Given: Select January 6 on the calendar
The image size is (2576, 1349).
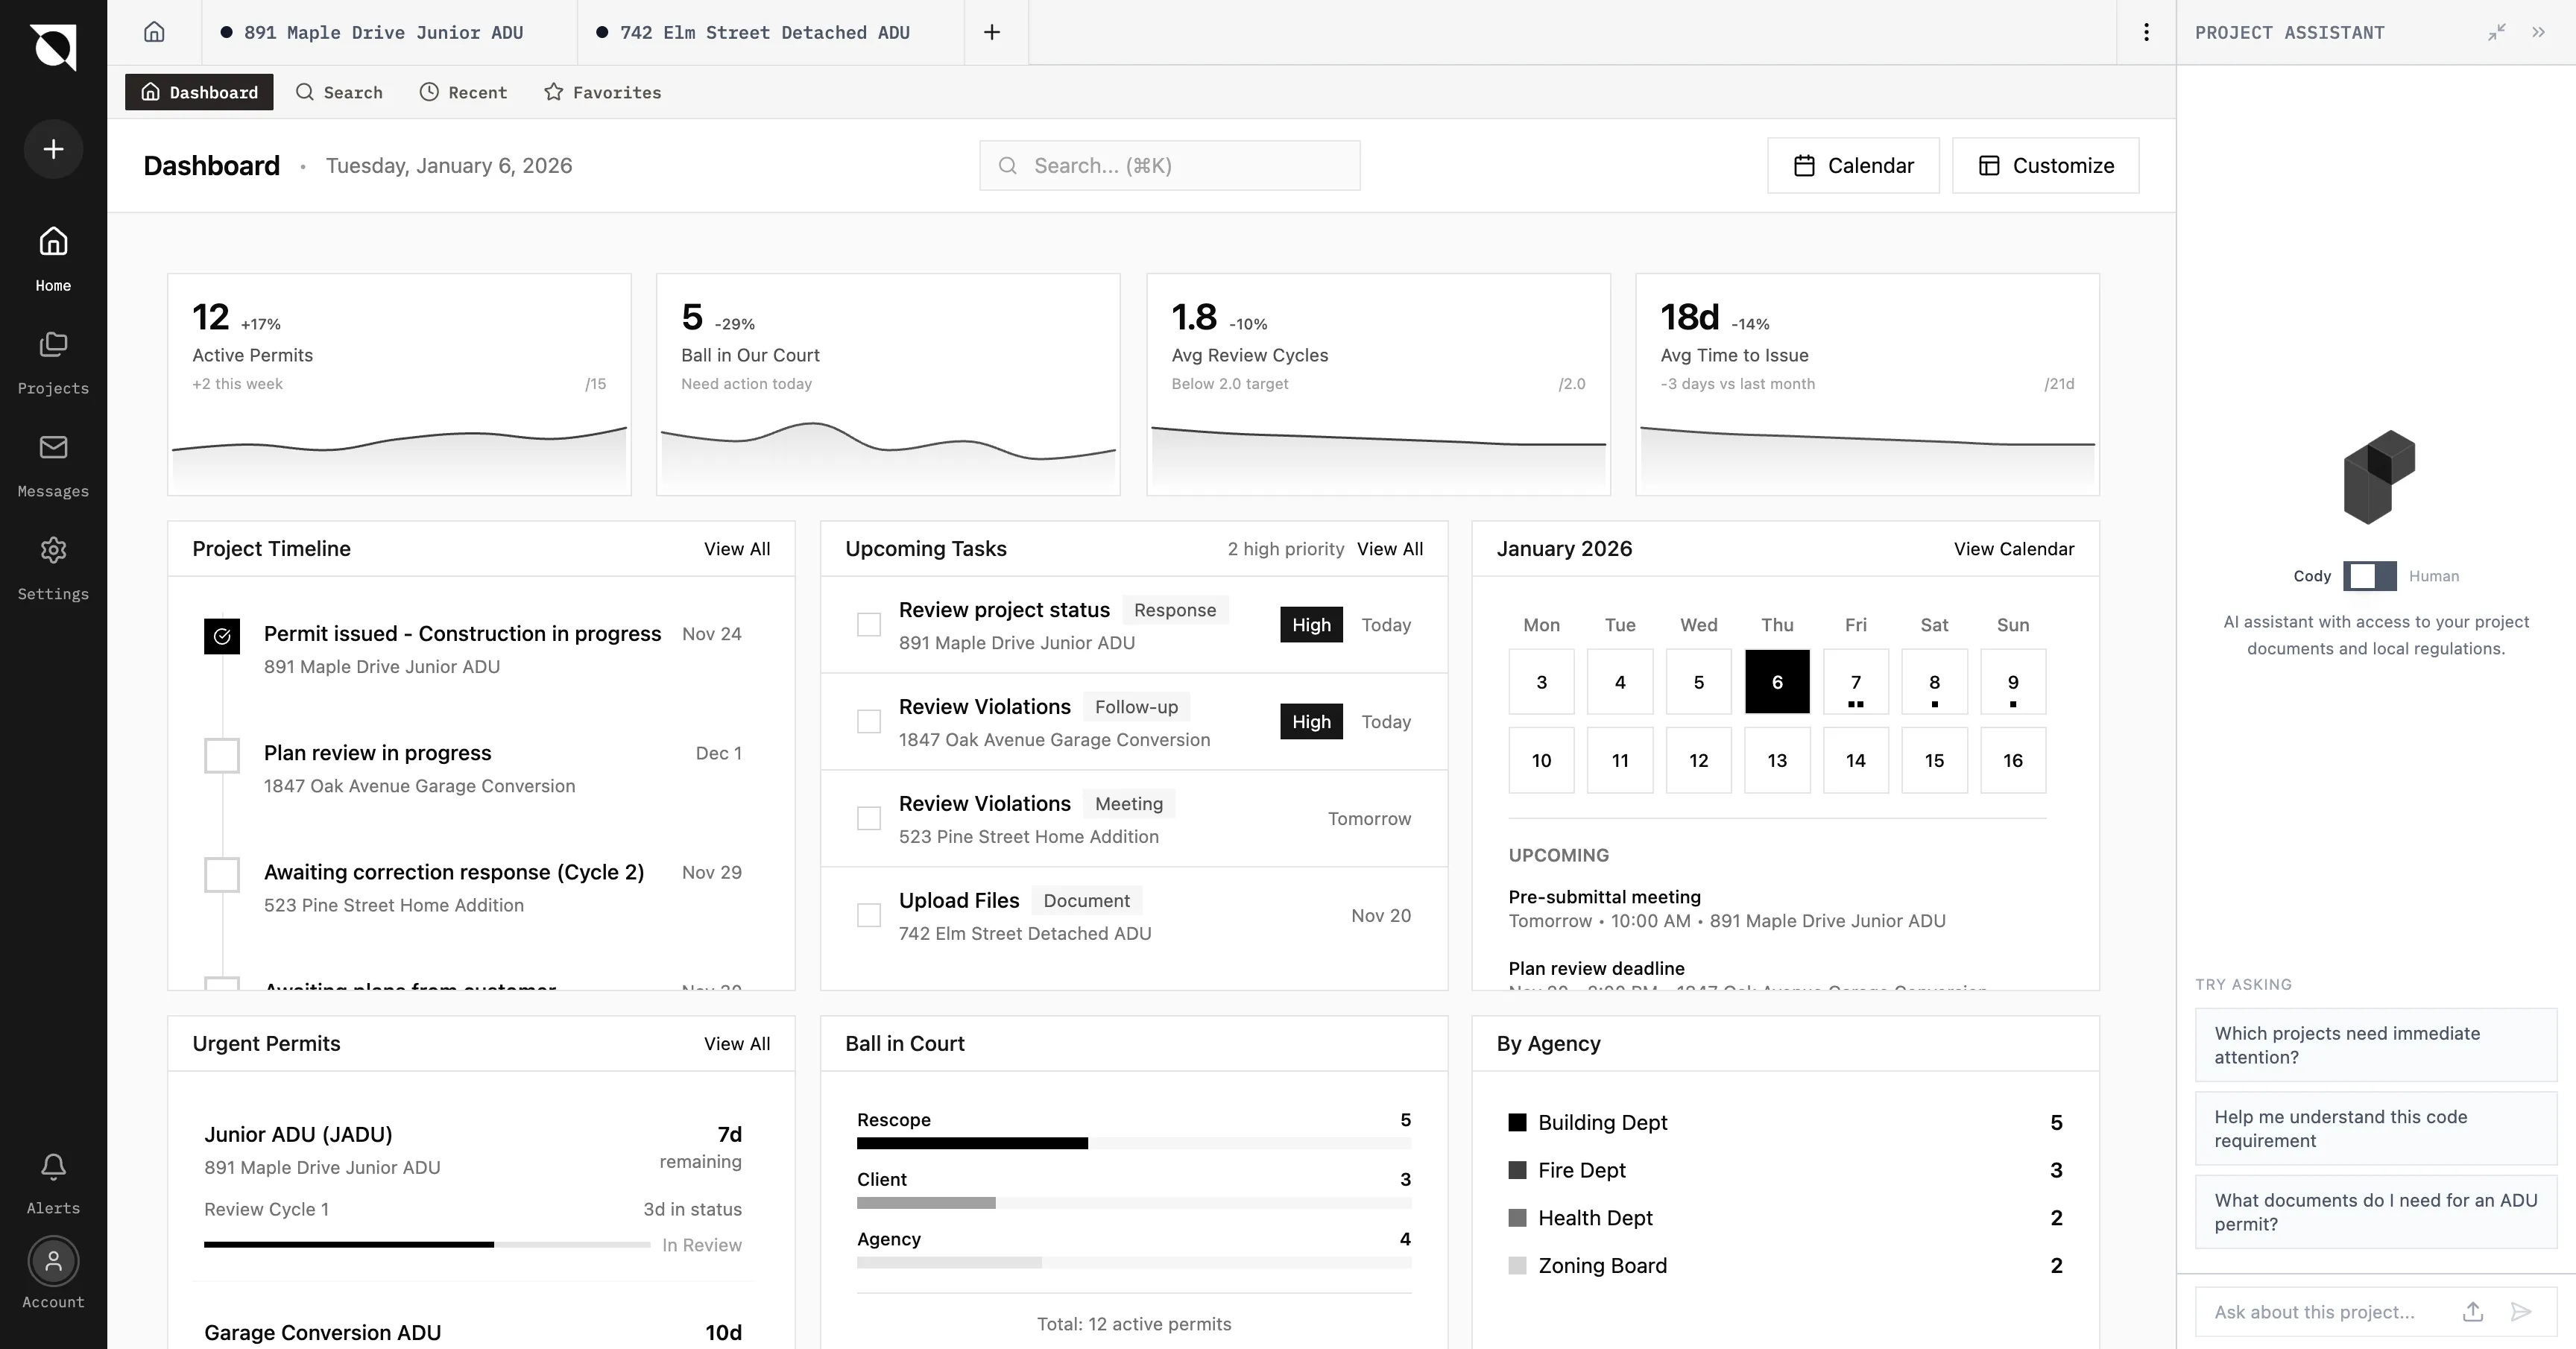Looking at the screenshot, I should [1777, 682].
